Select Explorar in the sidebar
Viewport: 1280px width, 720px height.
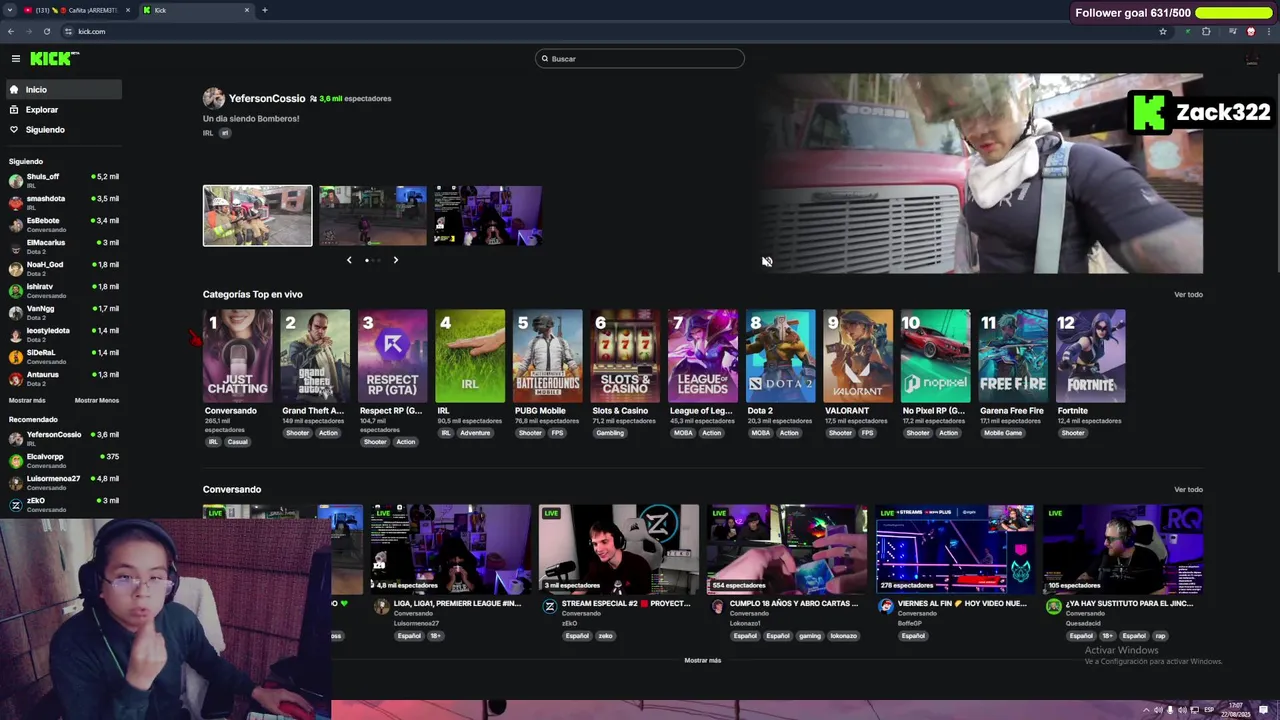(64, 110)
